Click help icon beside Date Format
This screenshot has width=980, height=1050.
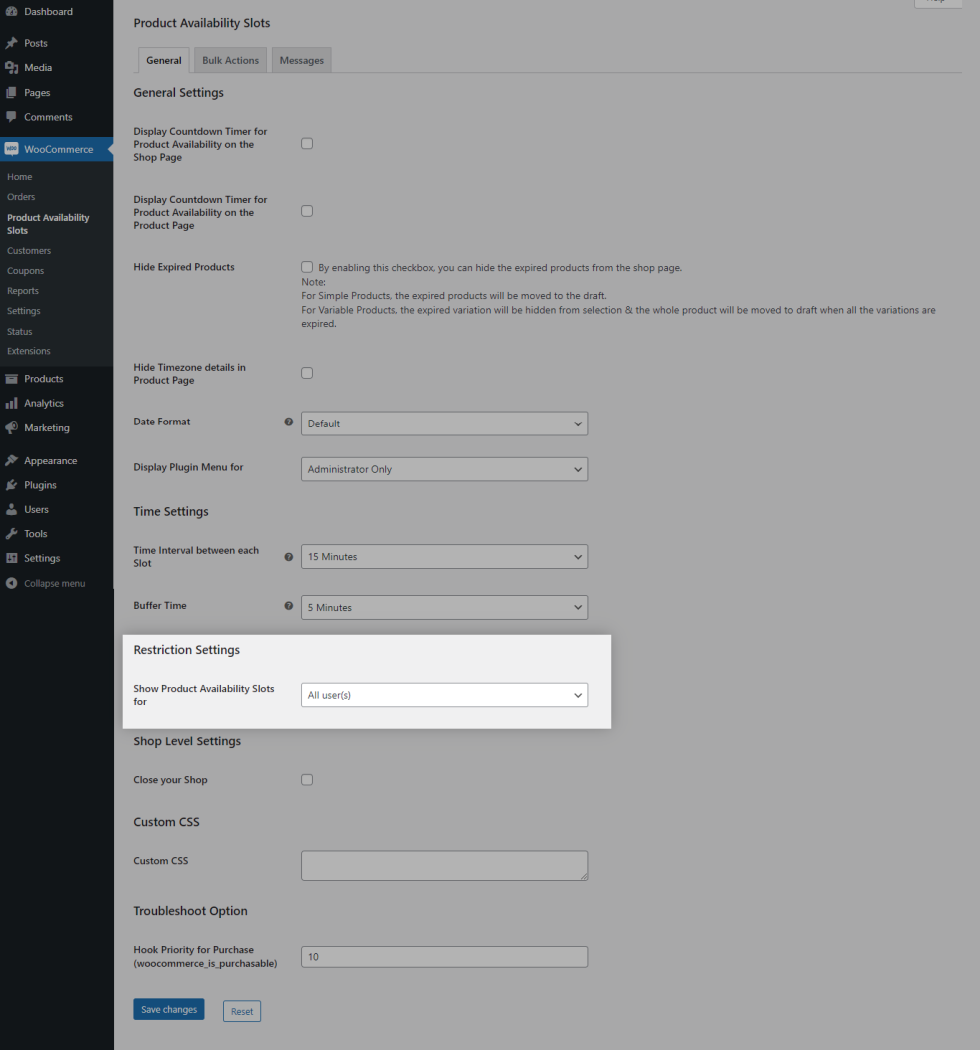(289, 422)
